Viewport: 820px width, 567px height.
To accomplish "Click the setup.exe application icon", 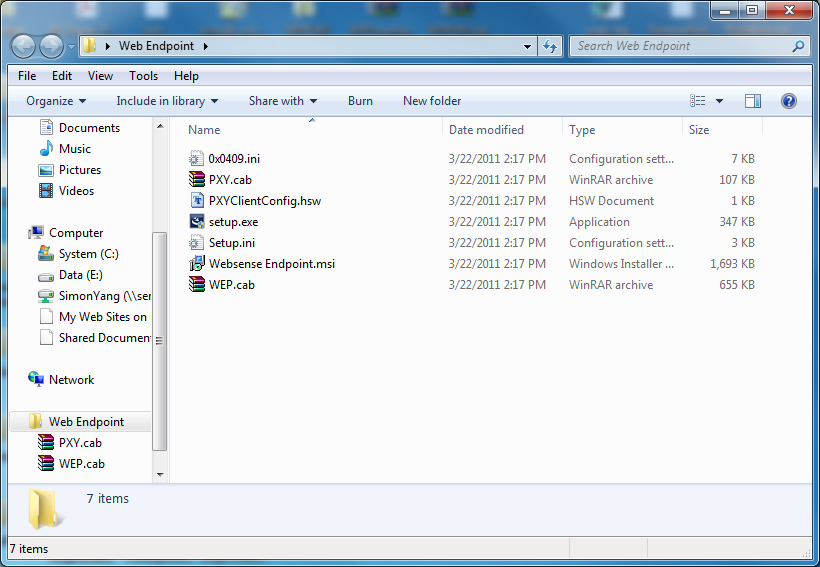I will [196, 221].
